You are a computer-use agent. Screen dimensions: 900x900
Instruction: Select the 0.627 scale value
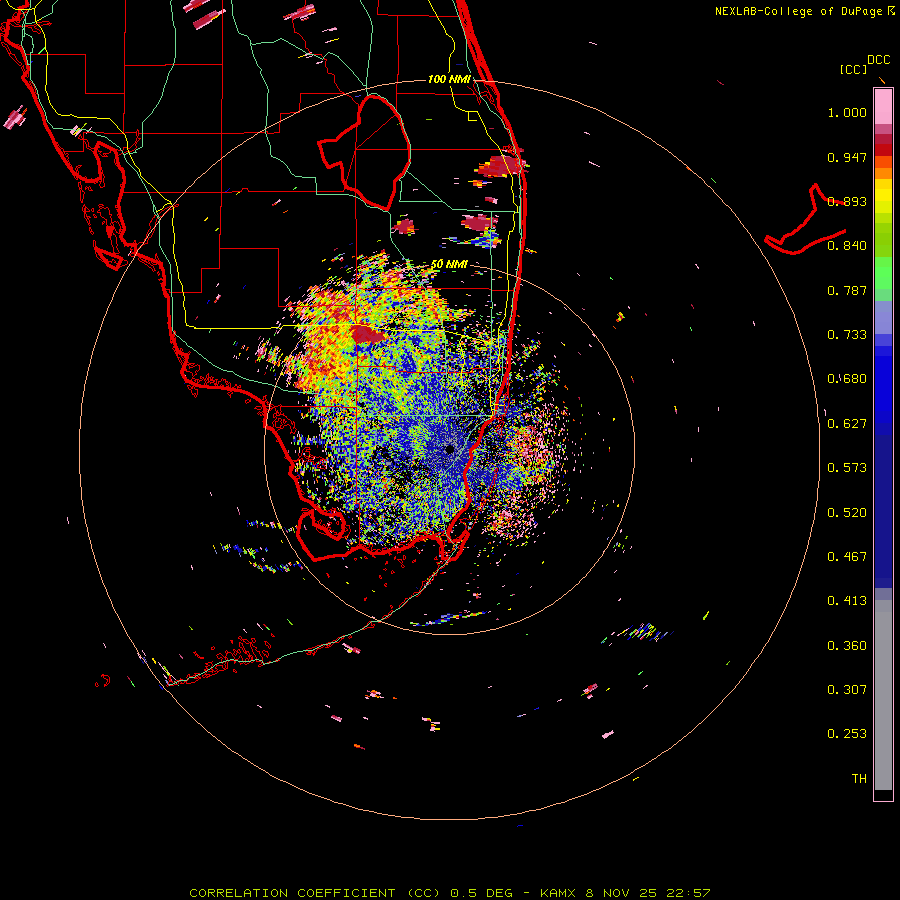(847, 424)
